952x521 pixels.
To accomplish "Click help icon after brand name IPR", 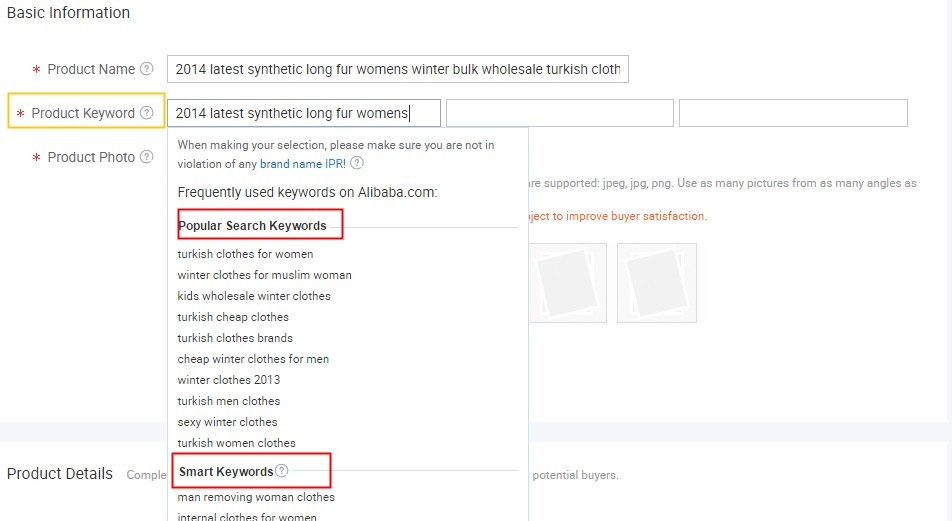I will [357, 163].
